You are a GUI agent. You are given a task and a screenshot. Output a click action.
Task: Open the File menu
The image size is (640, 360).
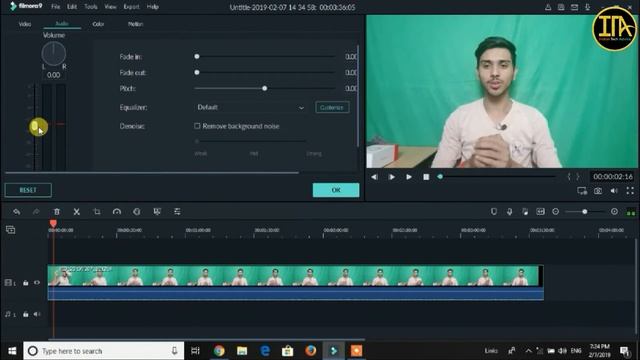click(x=56, y=7)
